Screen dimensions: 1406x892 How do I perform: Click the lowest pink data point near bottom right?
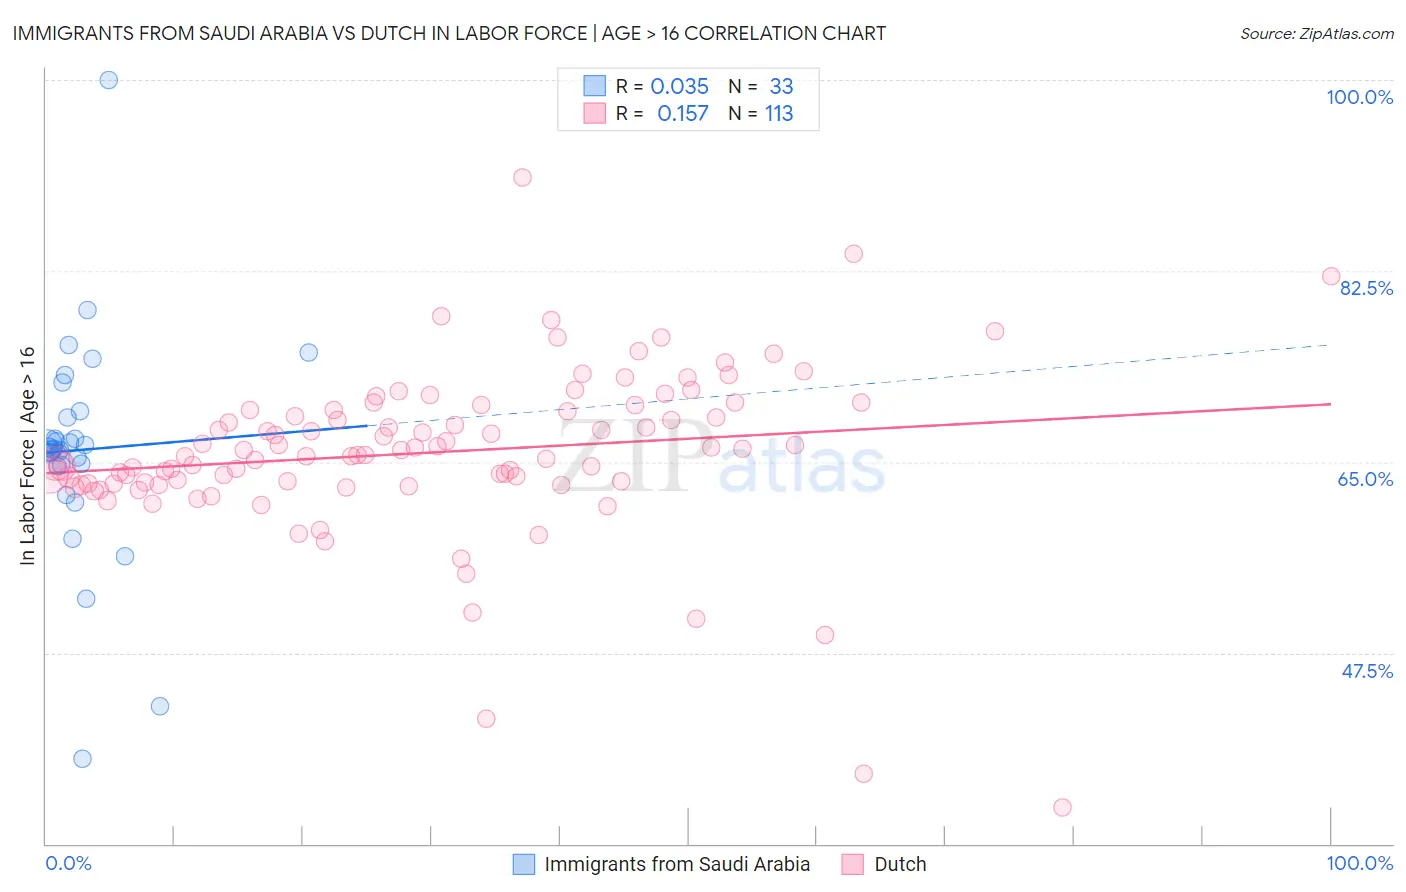click(1062, 807)
